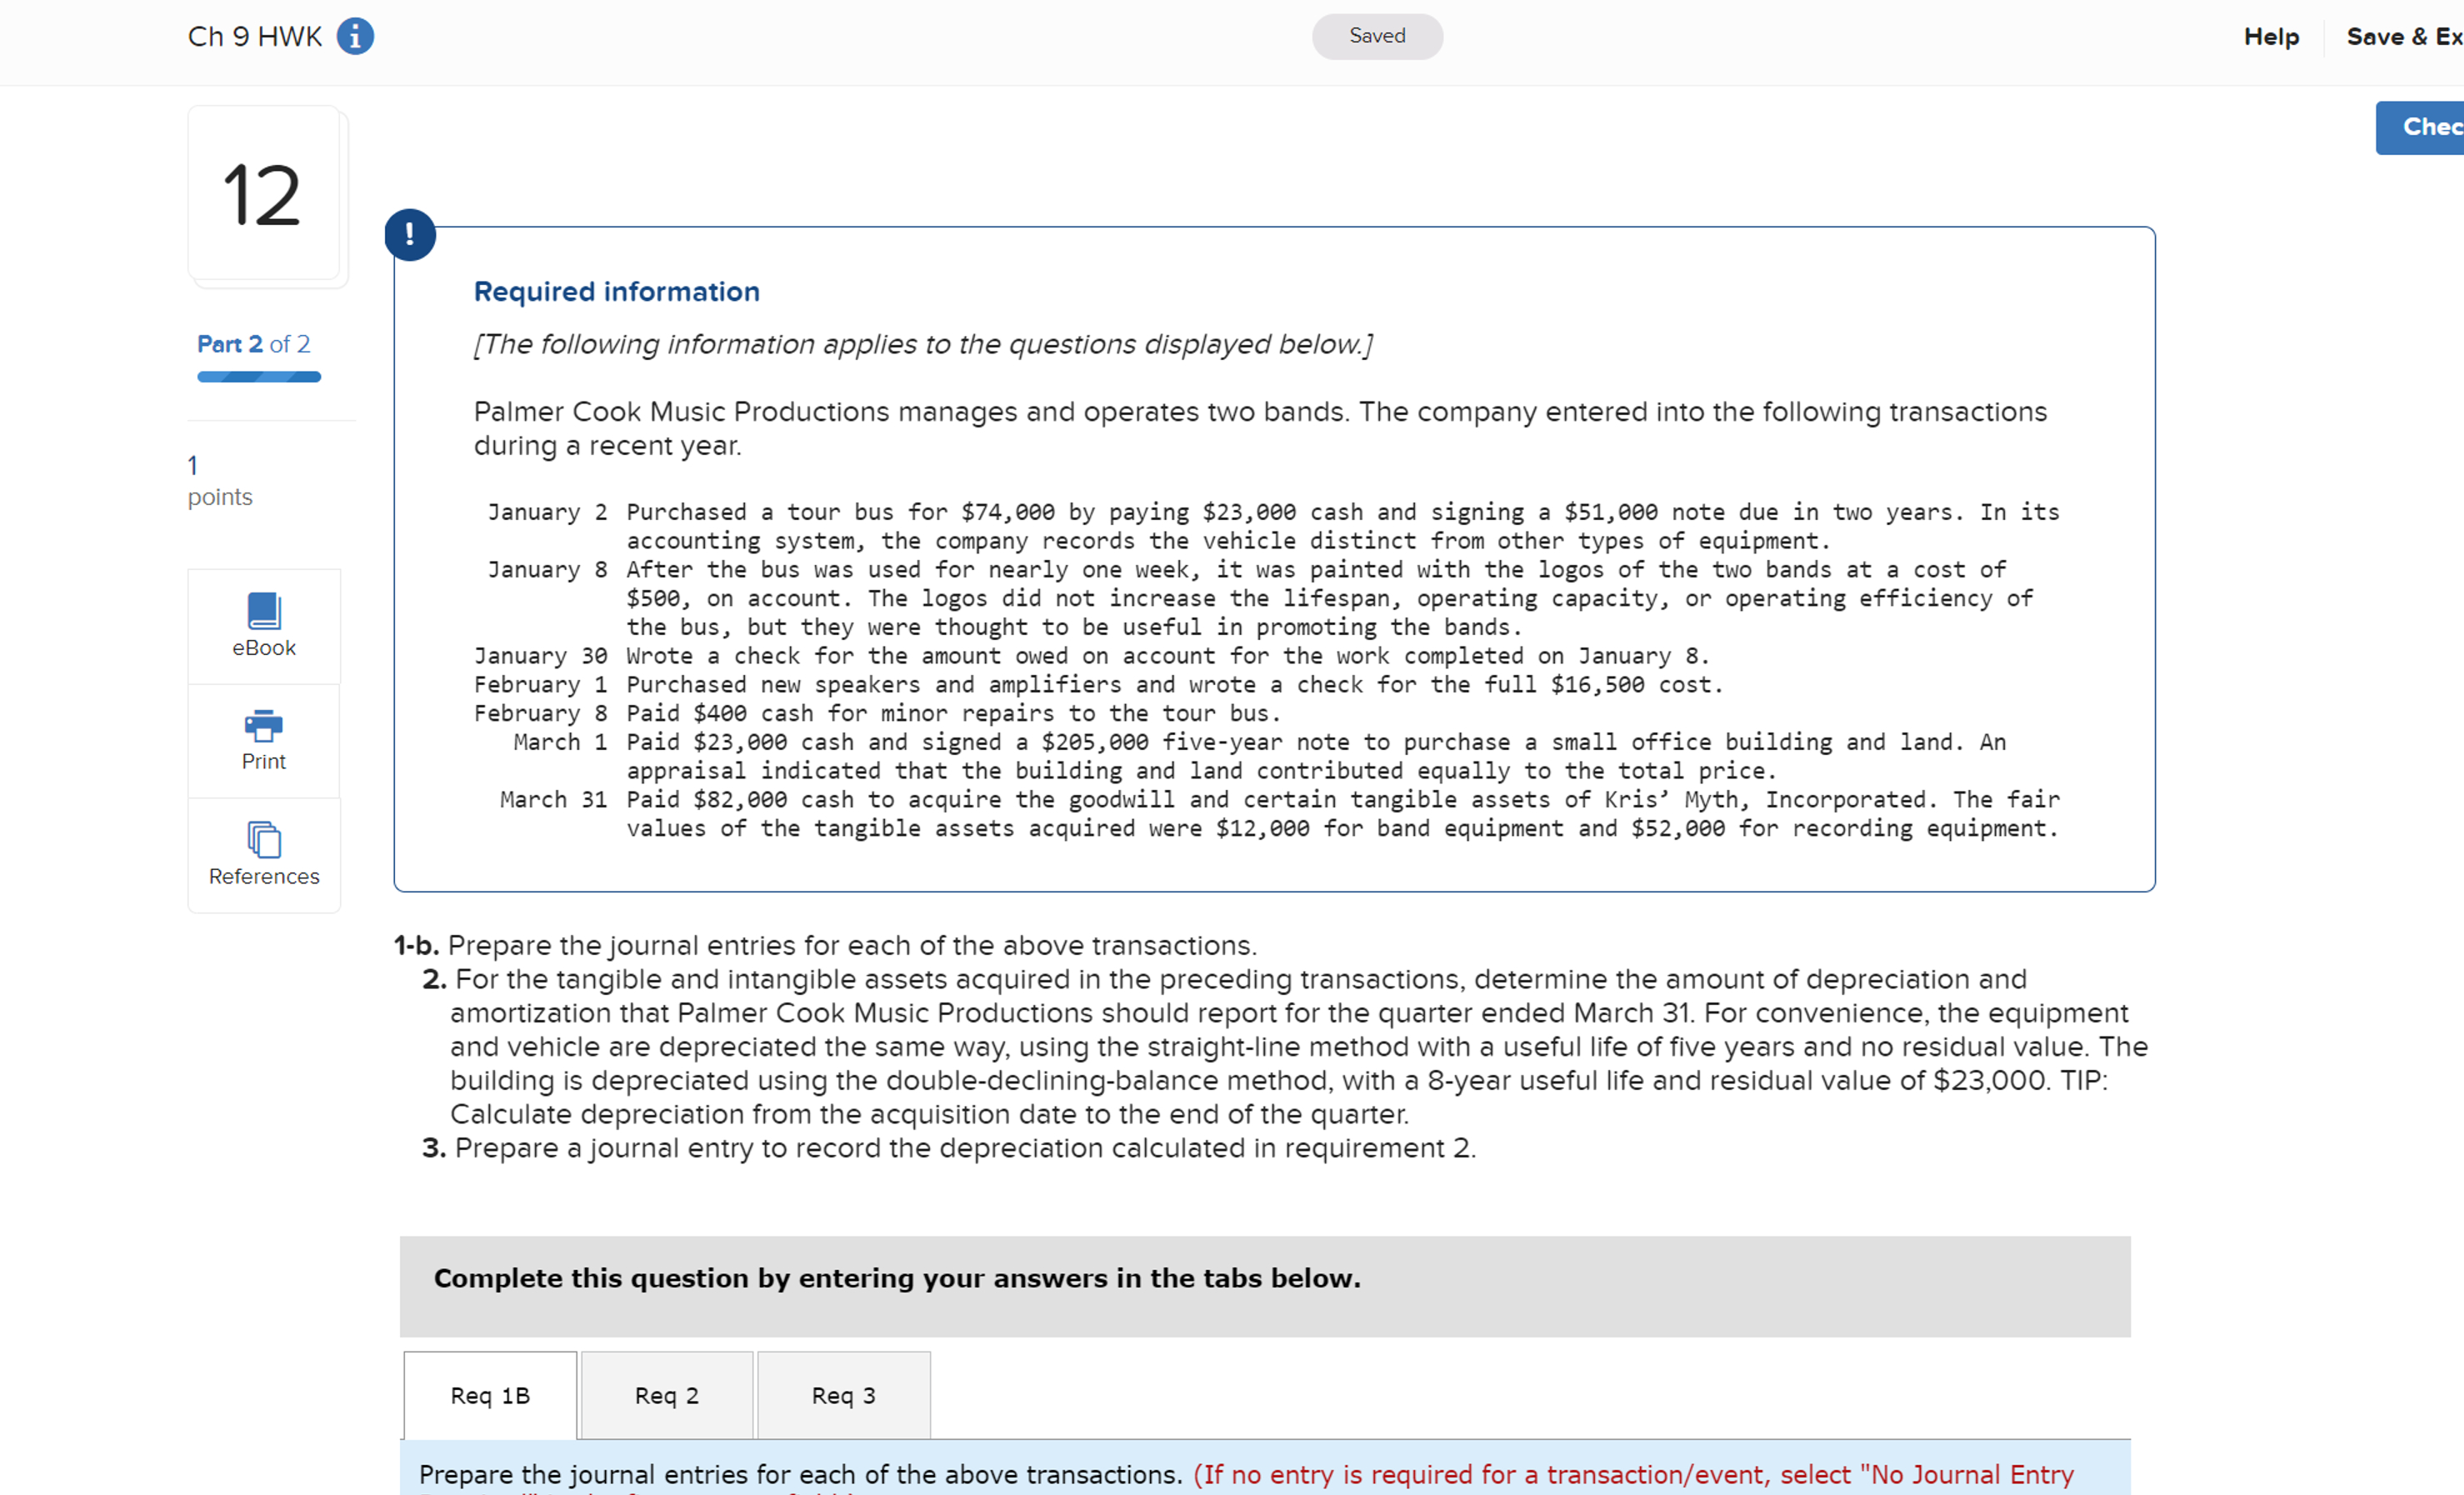Click the Part 2 of 2 progress bar
The width and height of the screenshot is (2464, 1495).
[258, 377]
